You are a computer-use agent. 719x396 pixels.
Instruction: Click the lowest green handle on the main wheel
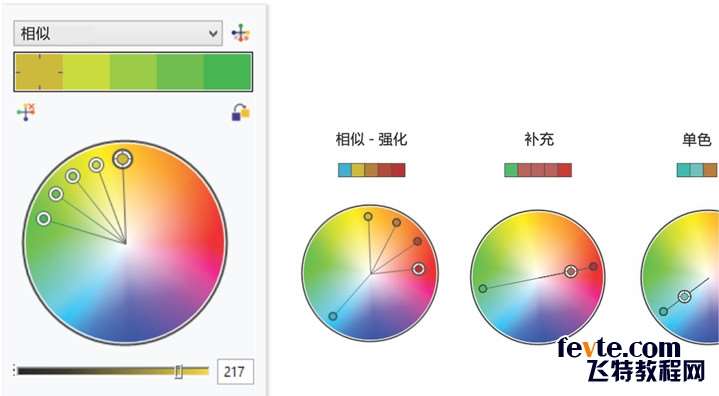tap(44, 219)
